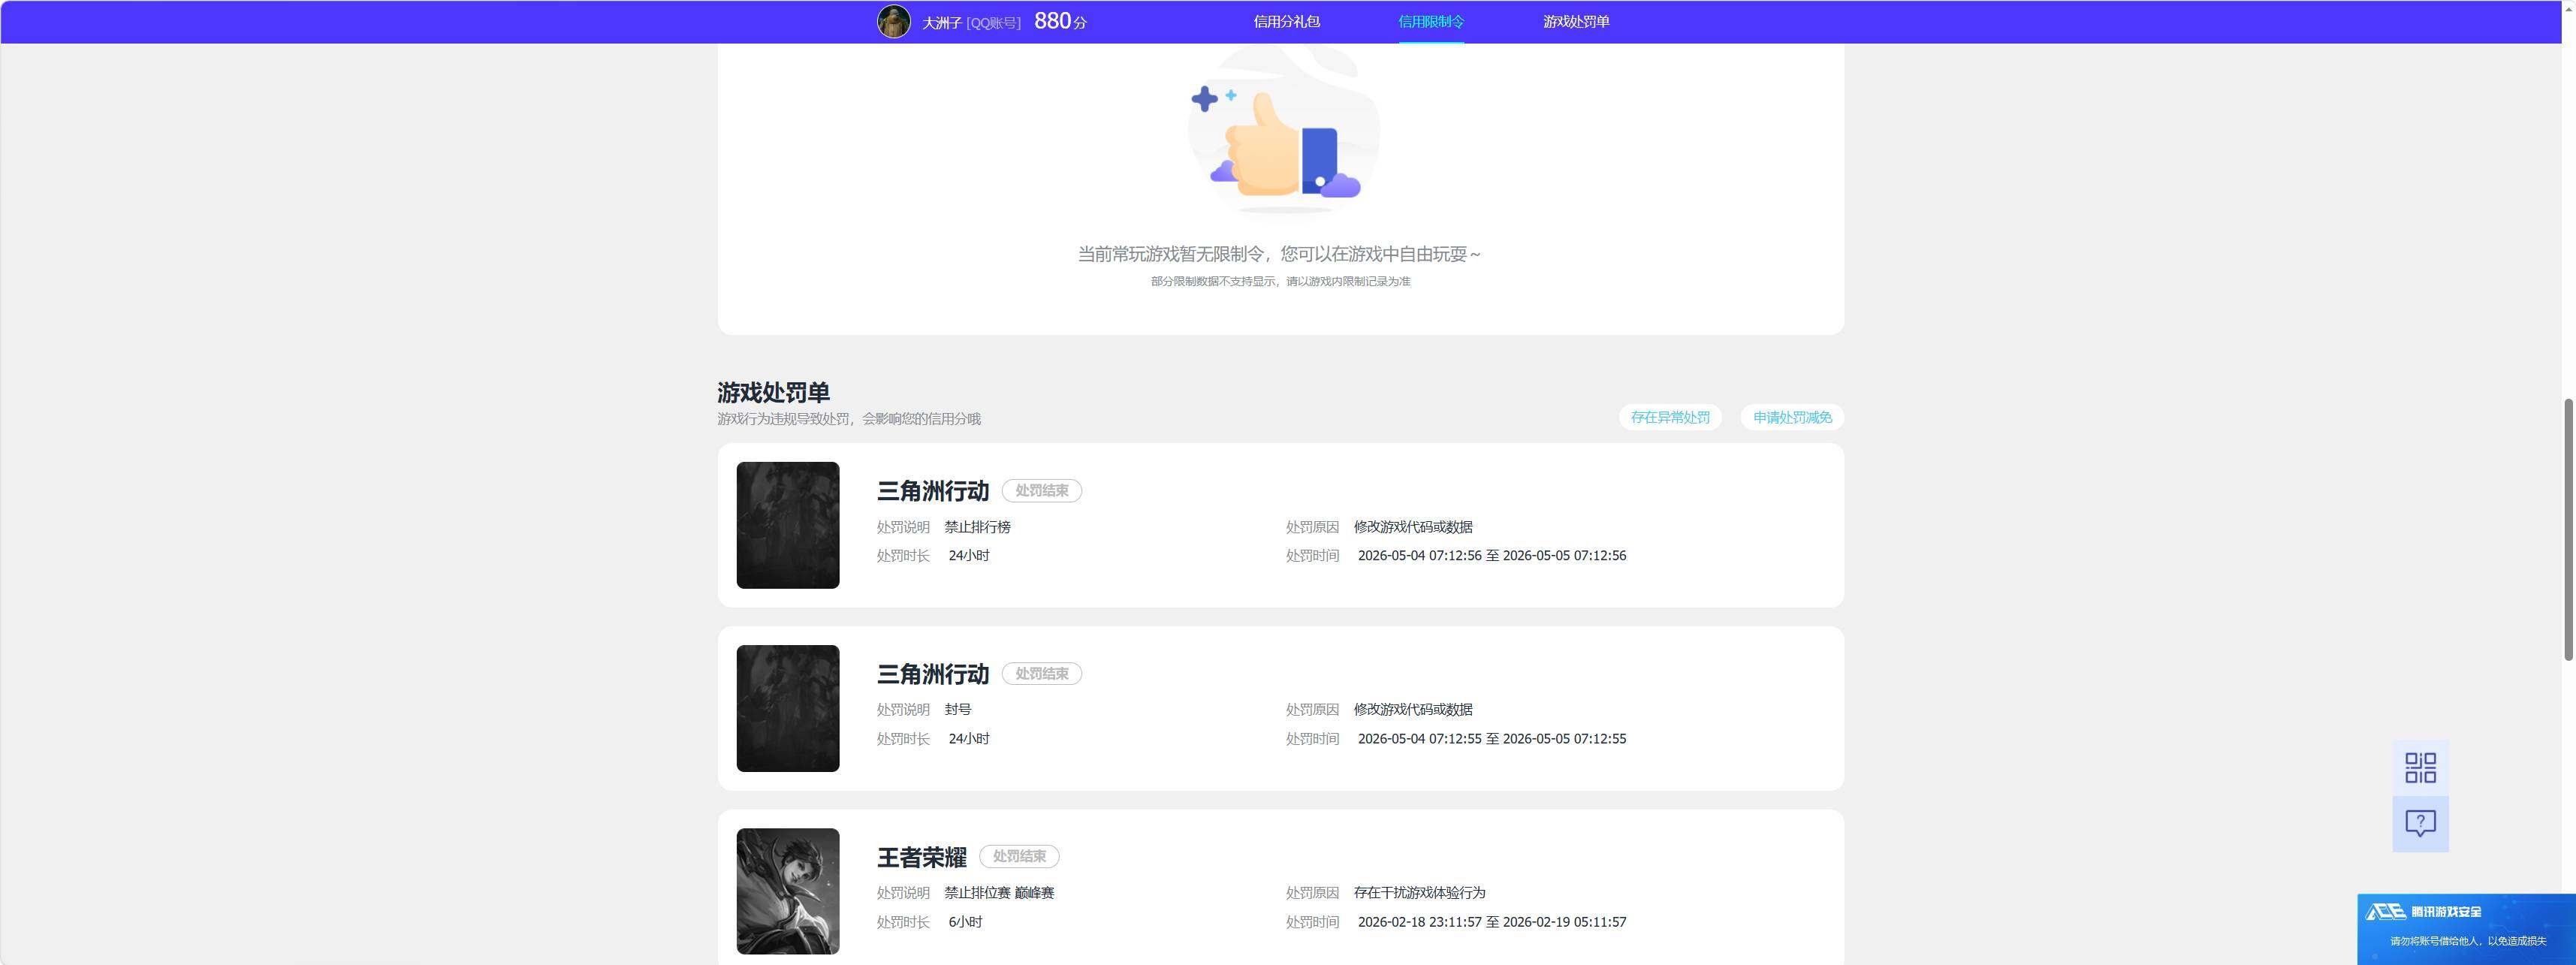Open the help feedback side button

tap(2420, 824)
